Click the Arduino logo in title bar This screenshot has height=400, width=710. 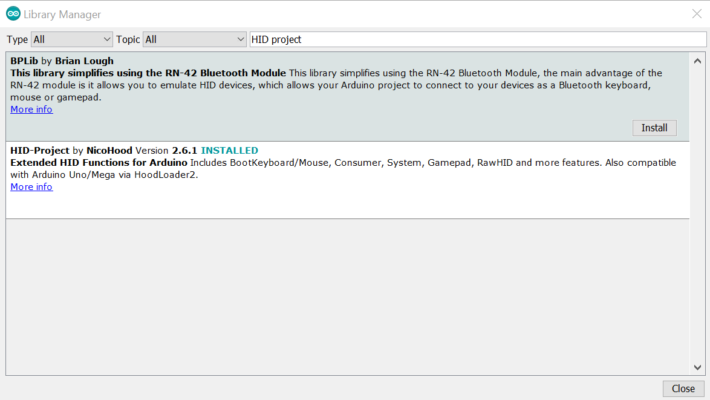(x=13, y=13)
